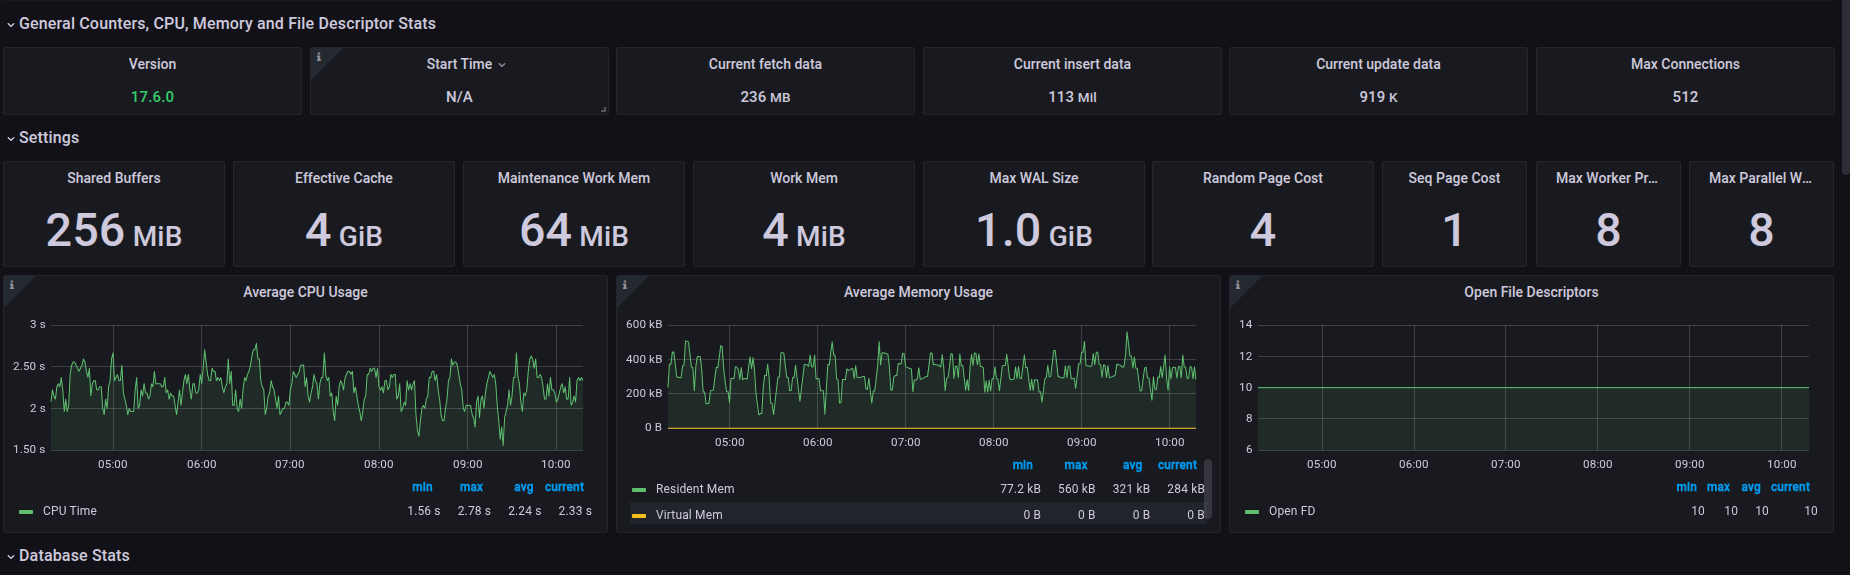1850x575 pixels.
Task: Click the yellow Virtual Mem color swatch
Action: tap(639, 515)
